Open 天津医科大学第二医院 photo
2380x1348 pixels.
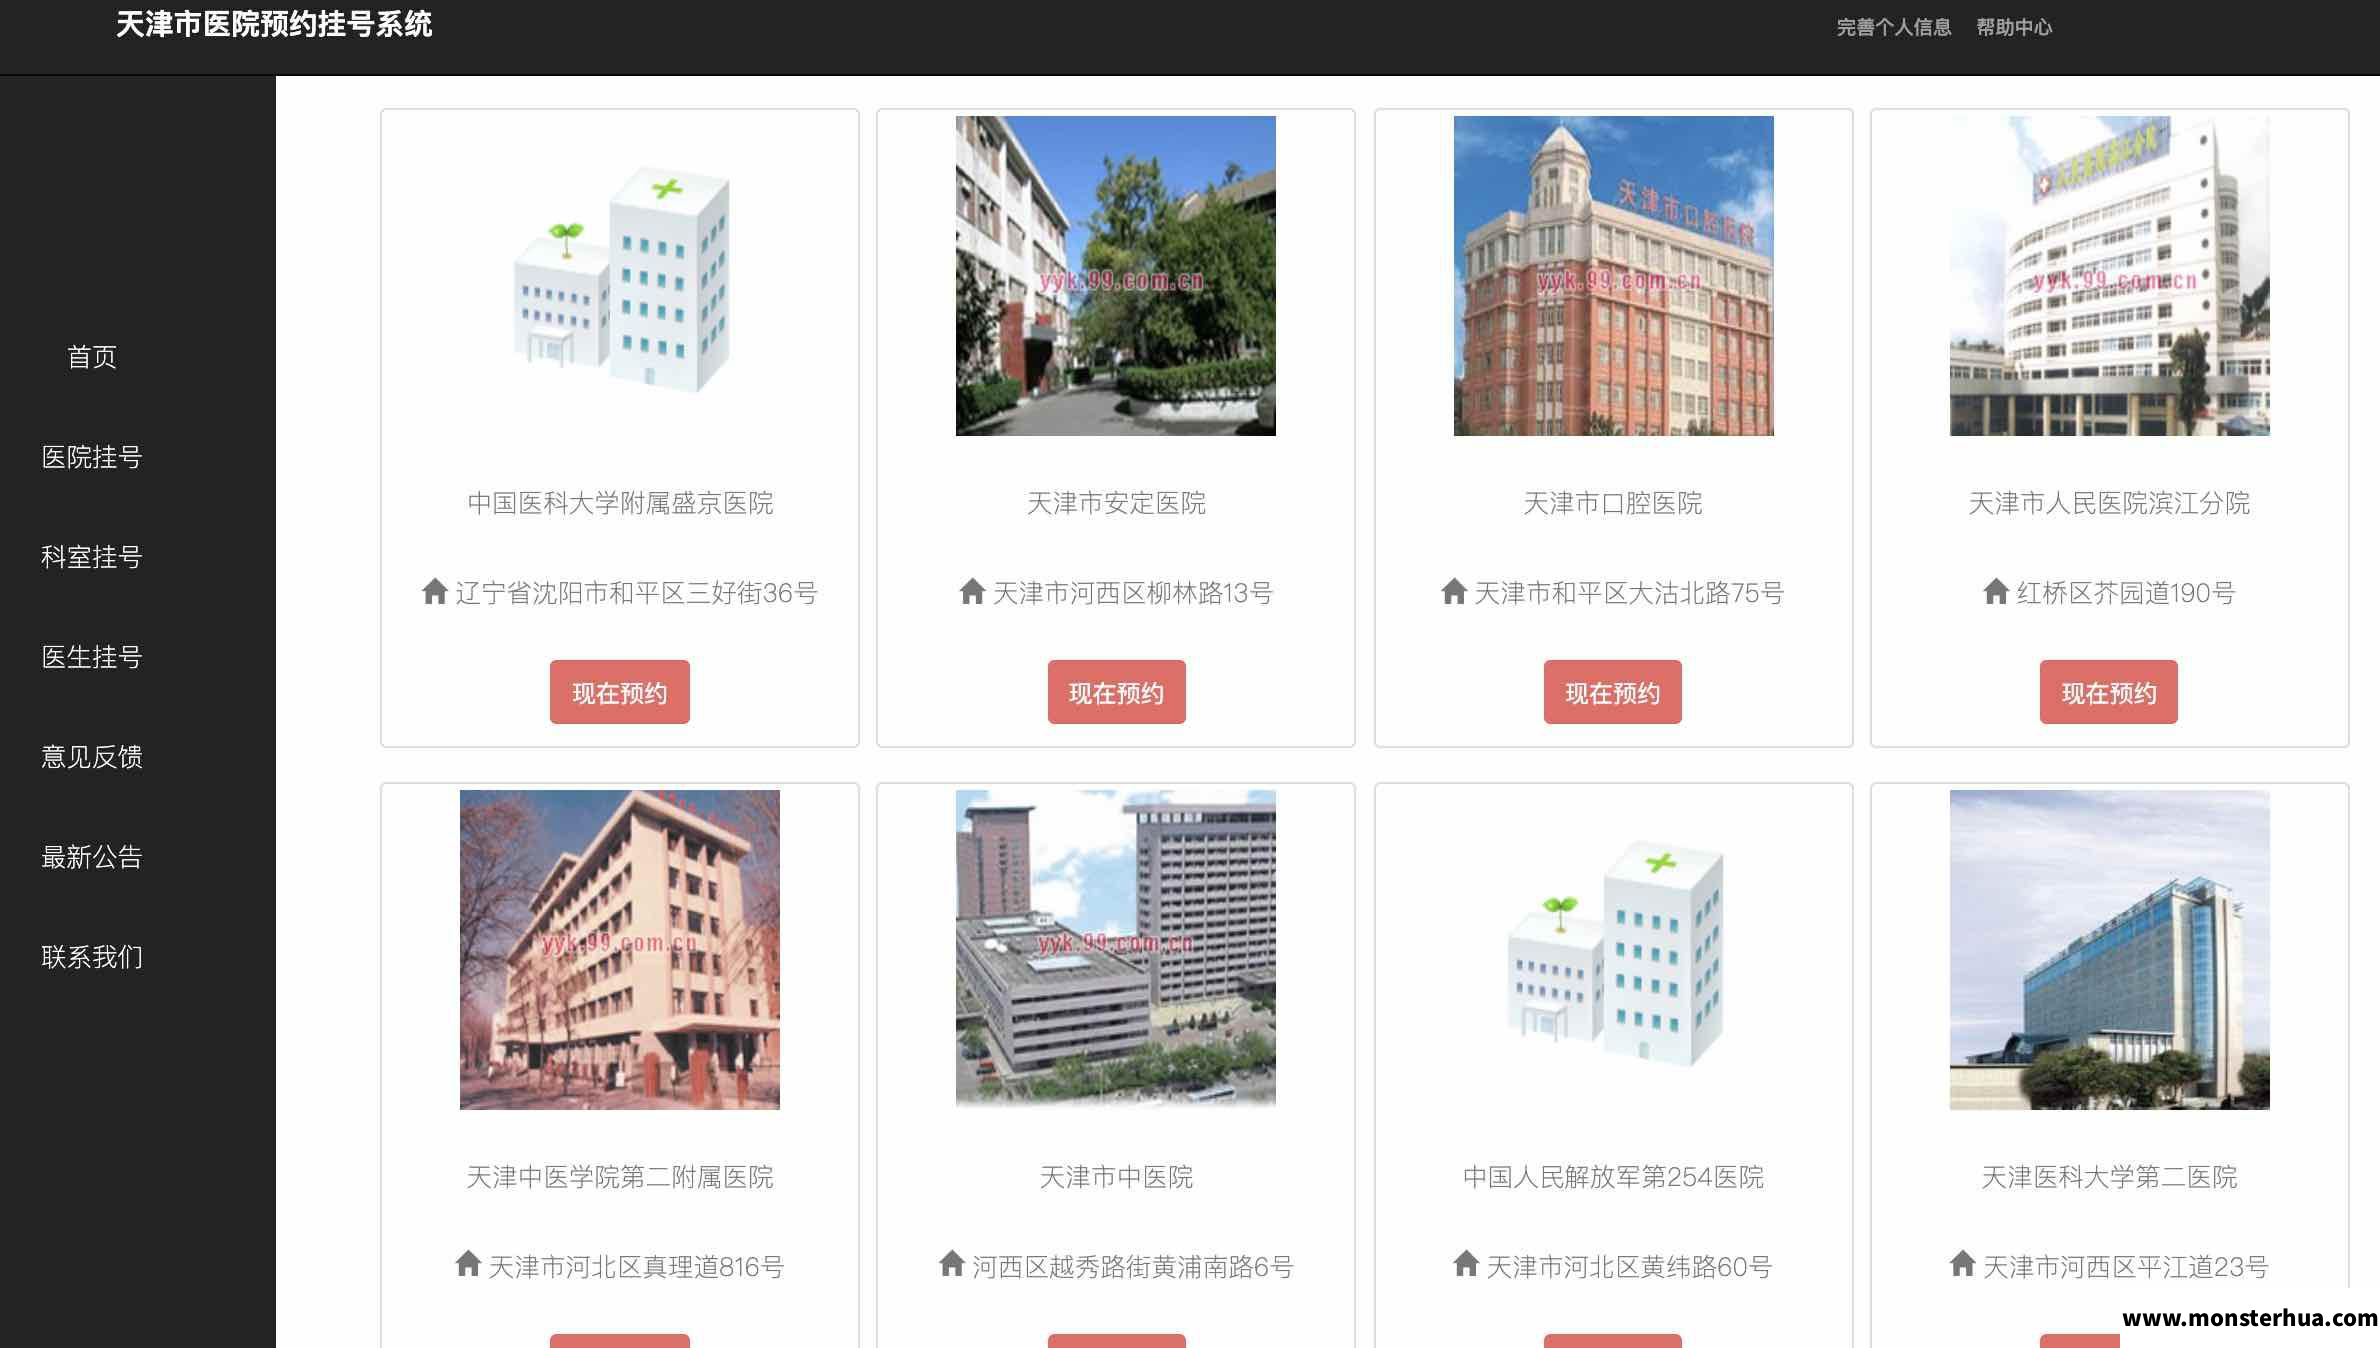coord(2110,950)
